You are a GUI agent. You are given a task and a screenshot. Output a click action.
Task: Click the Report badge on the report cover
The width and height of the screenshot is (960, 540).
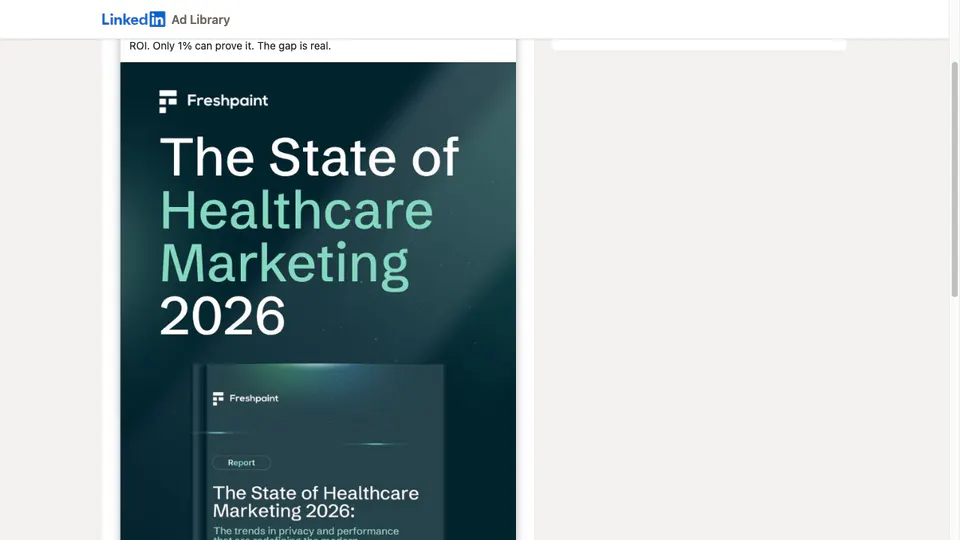pyautogui.click(x=241, y=463)
